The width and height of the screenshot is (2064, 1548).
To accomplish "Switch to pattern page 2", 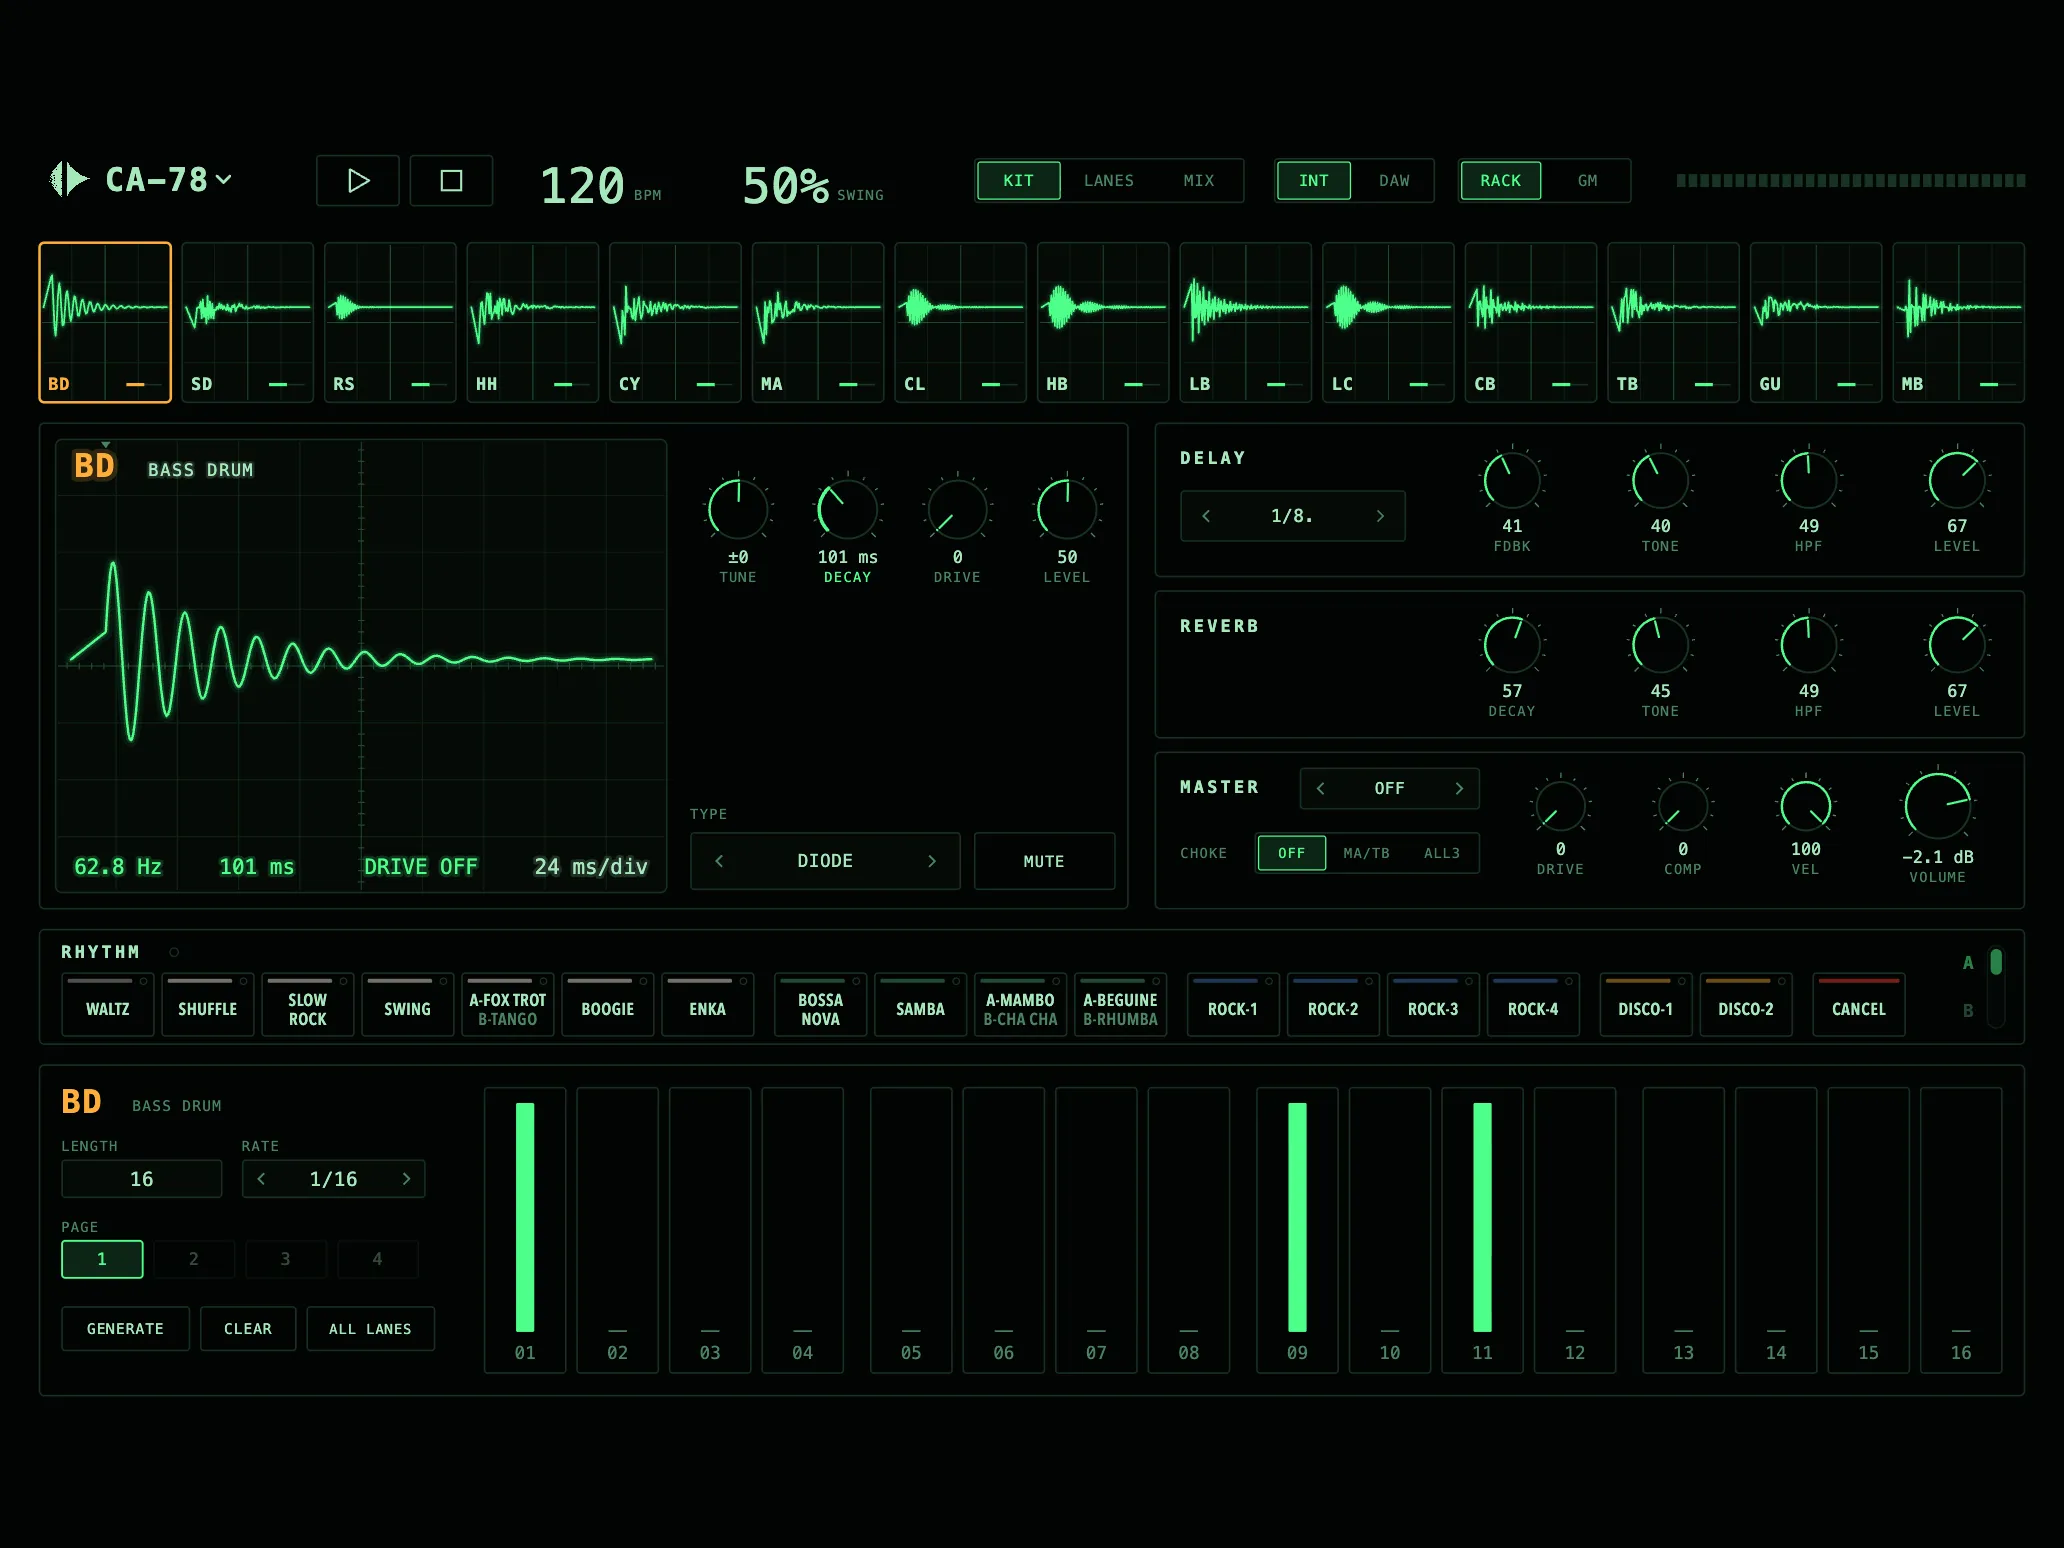I will point(194,1259).
